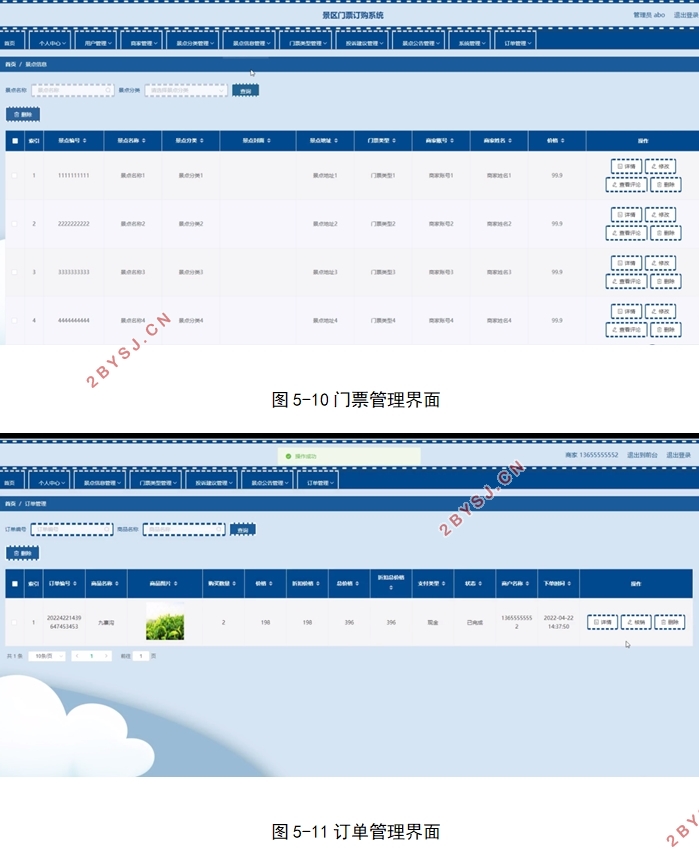
Task: Sort by 景点名称 column in ticket table
Action: pyautogui.click(x=144, y=141)
